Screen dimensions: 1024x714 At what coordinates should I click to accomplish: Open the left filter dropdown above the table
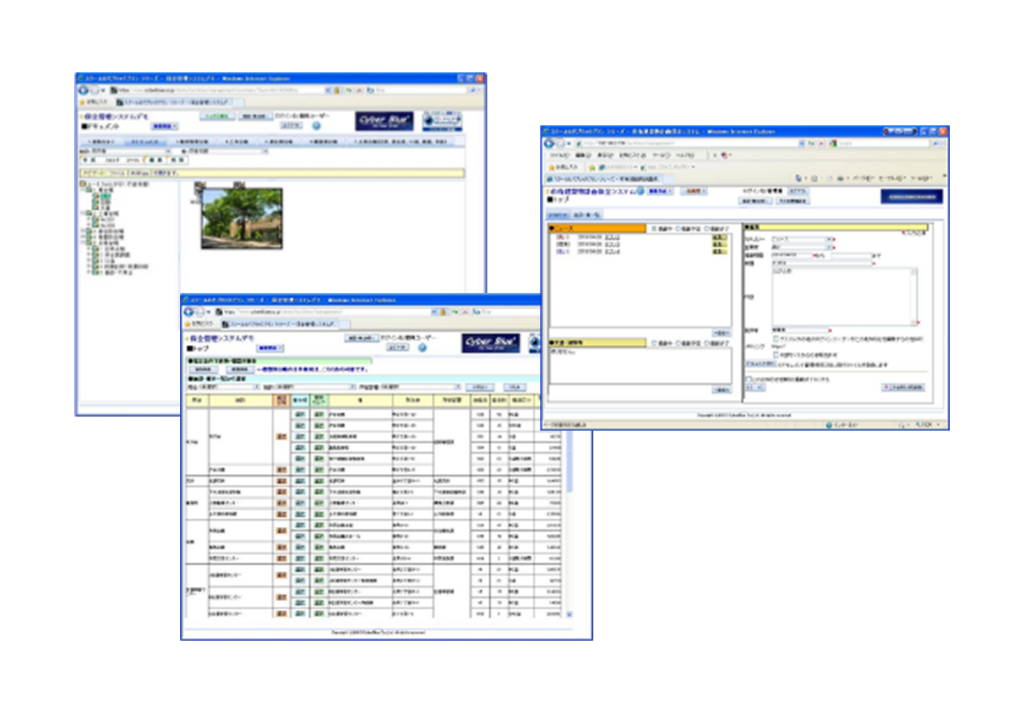(229, 387)
